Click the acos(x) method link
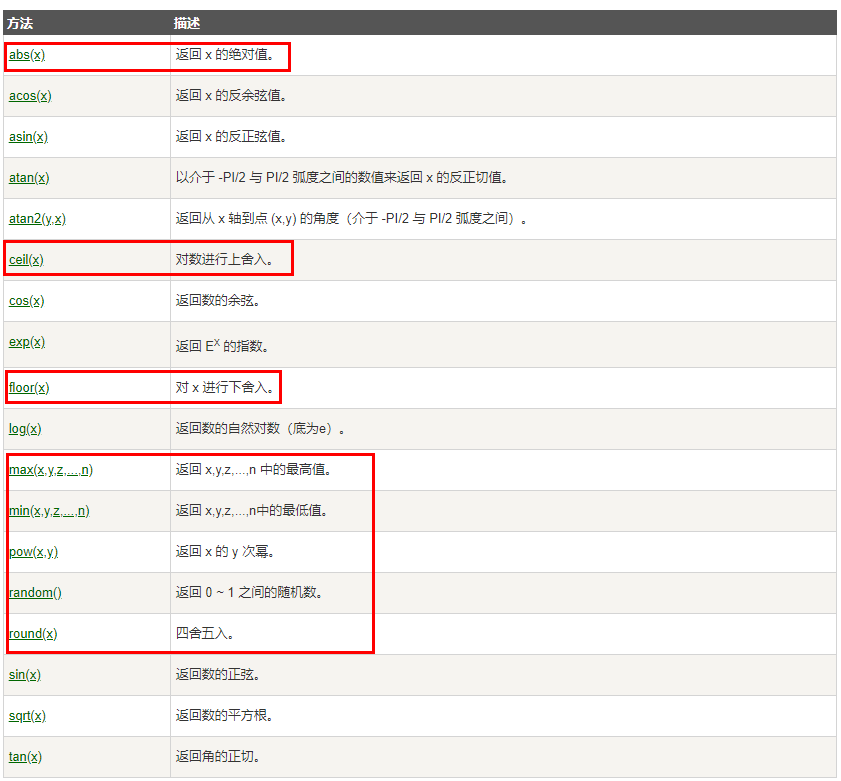 coord(30,96)
